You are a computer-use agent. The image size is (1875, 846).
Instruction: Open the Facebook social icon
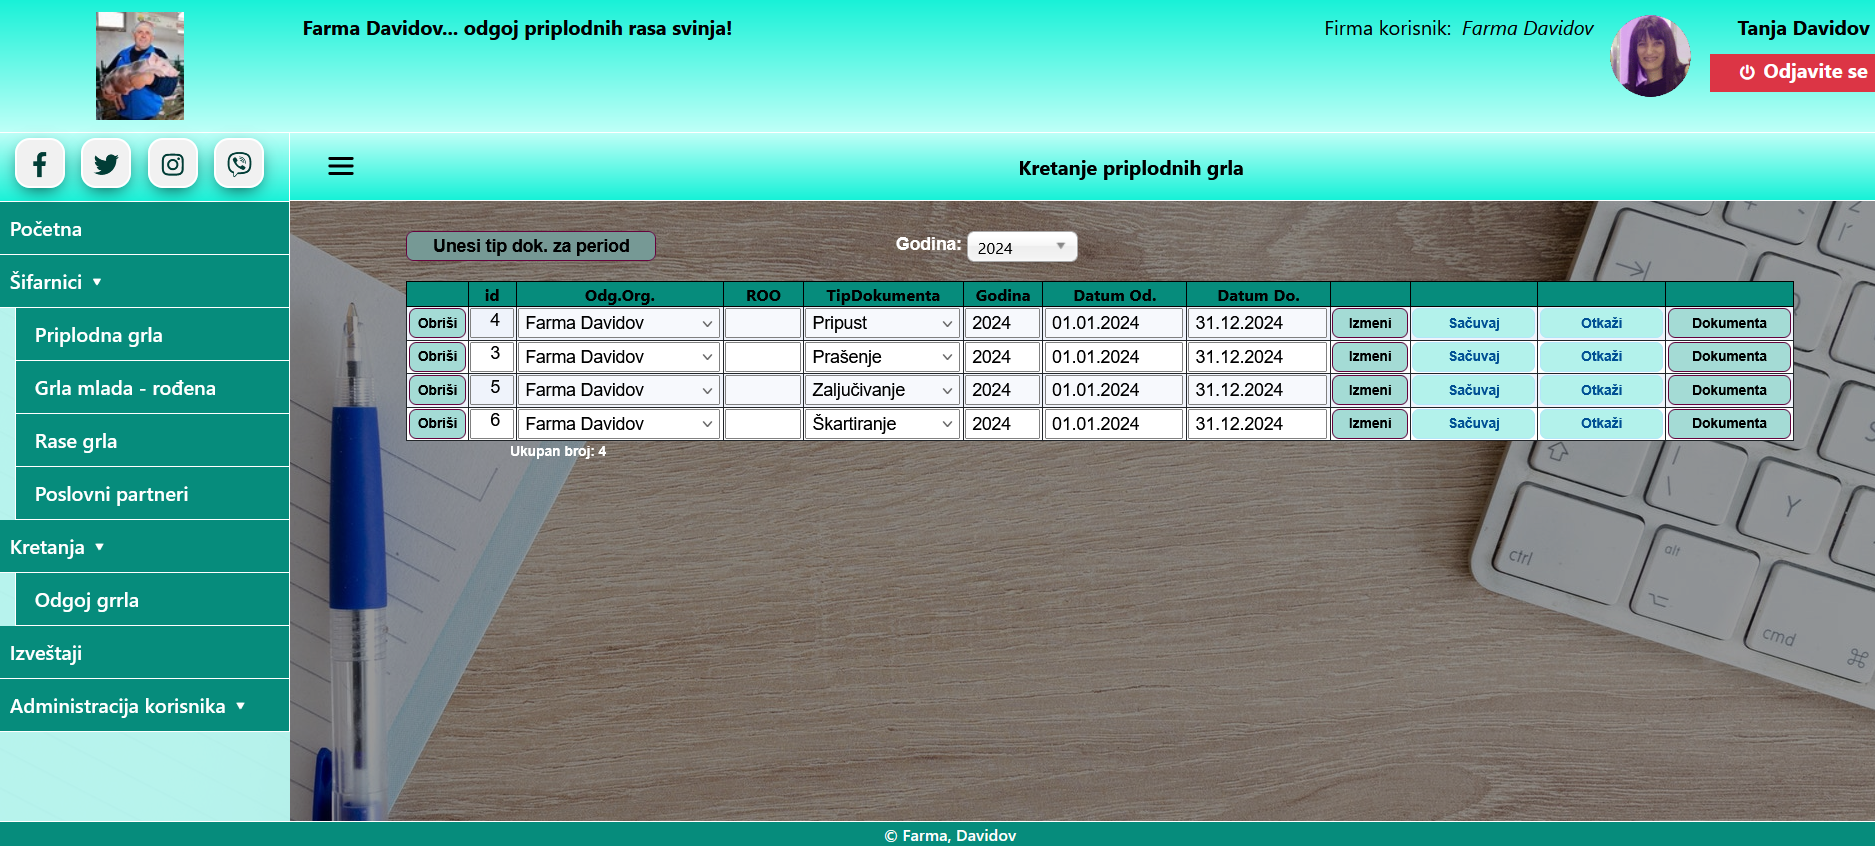click(x=40, y=164)
